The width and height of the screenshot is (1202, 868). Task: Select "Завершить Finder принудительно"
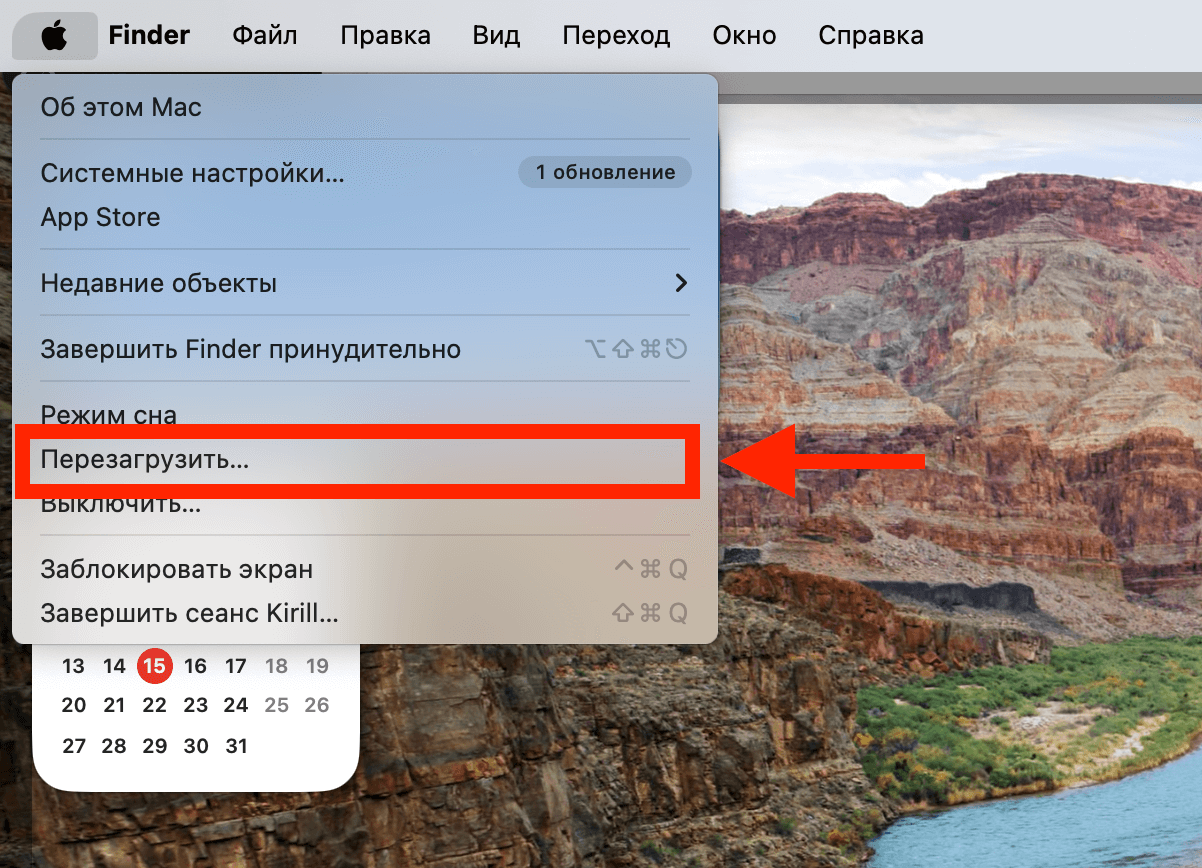[x=250, y=349]
